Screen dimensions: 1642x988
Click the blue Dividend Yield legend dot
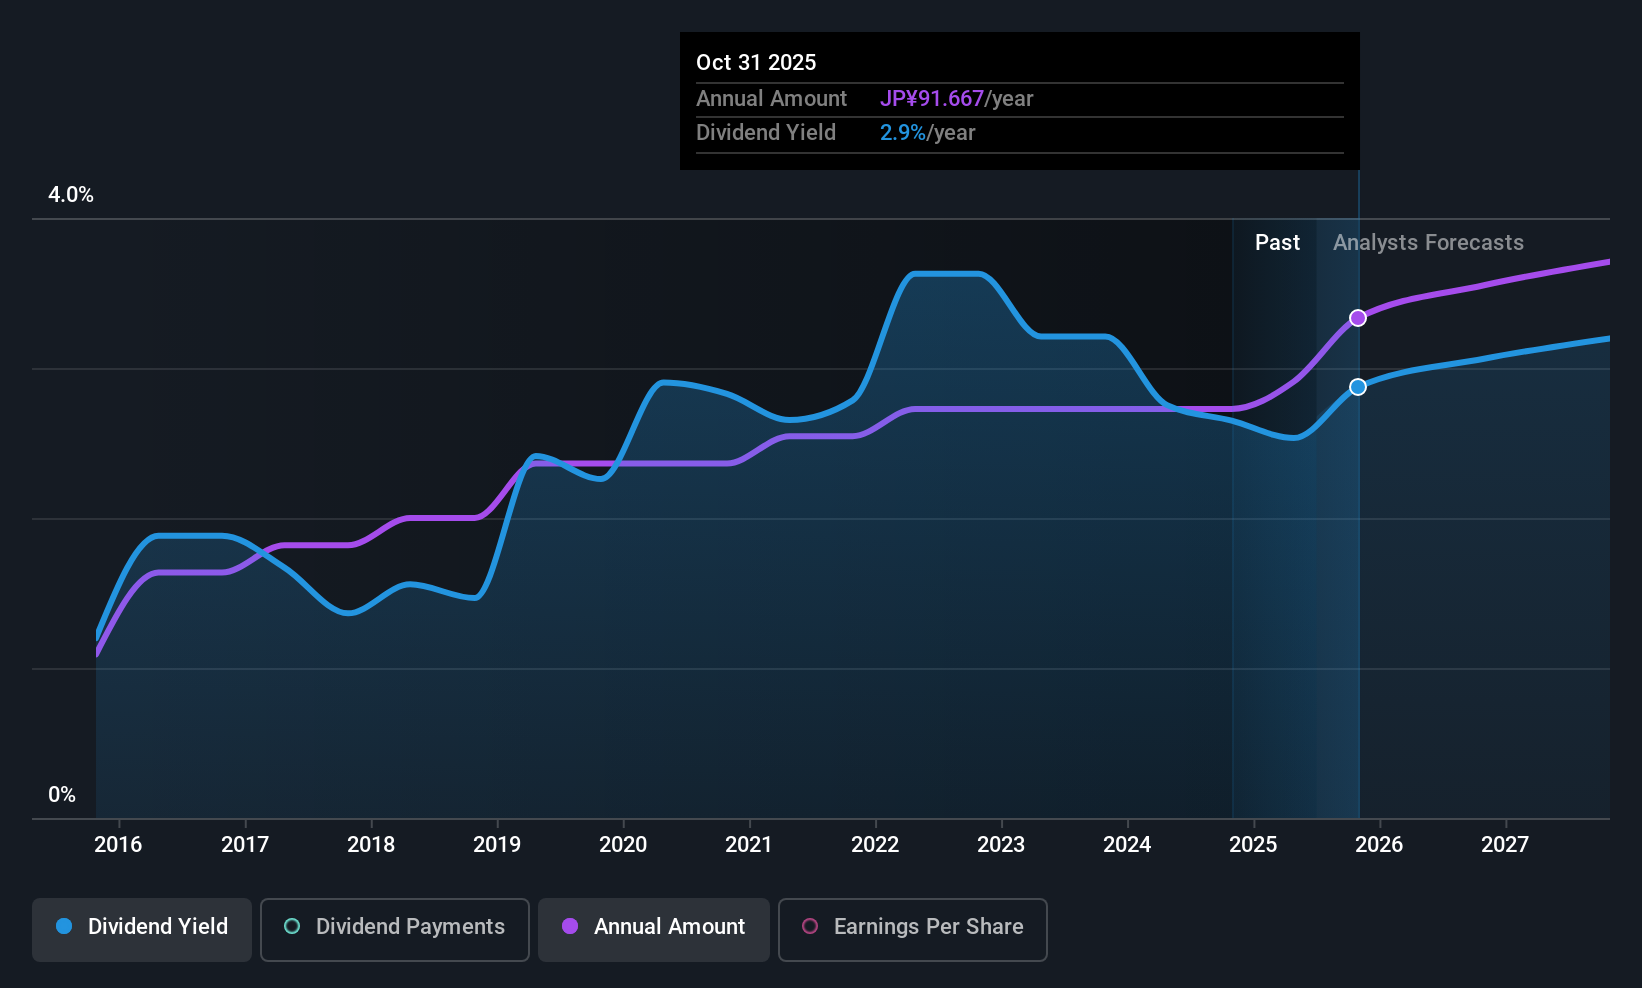(x=64, y=926)
